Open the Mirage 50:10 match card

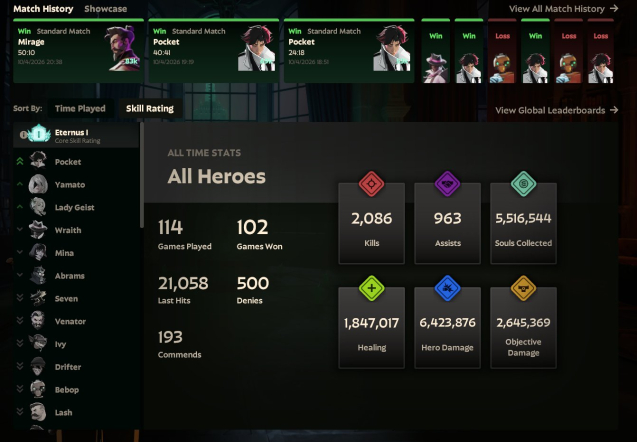coord(78,51)
